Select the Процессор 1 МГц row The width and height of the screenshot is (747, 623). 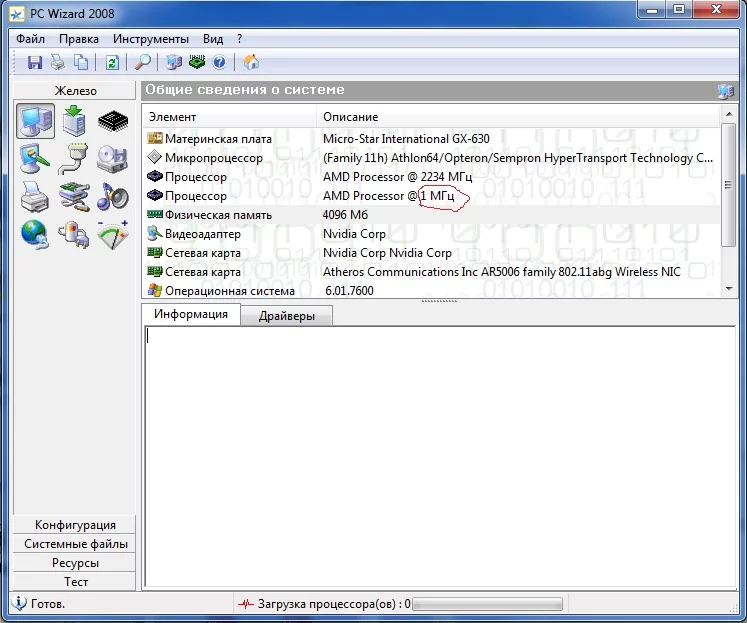click(x=431, y=196)
